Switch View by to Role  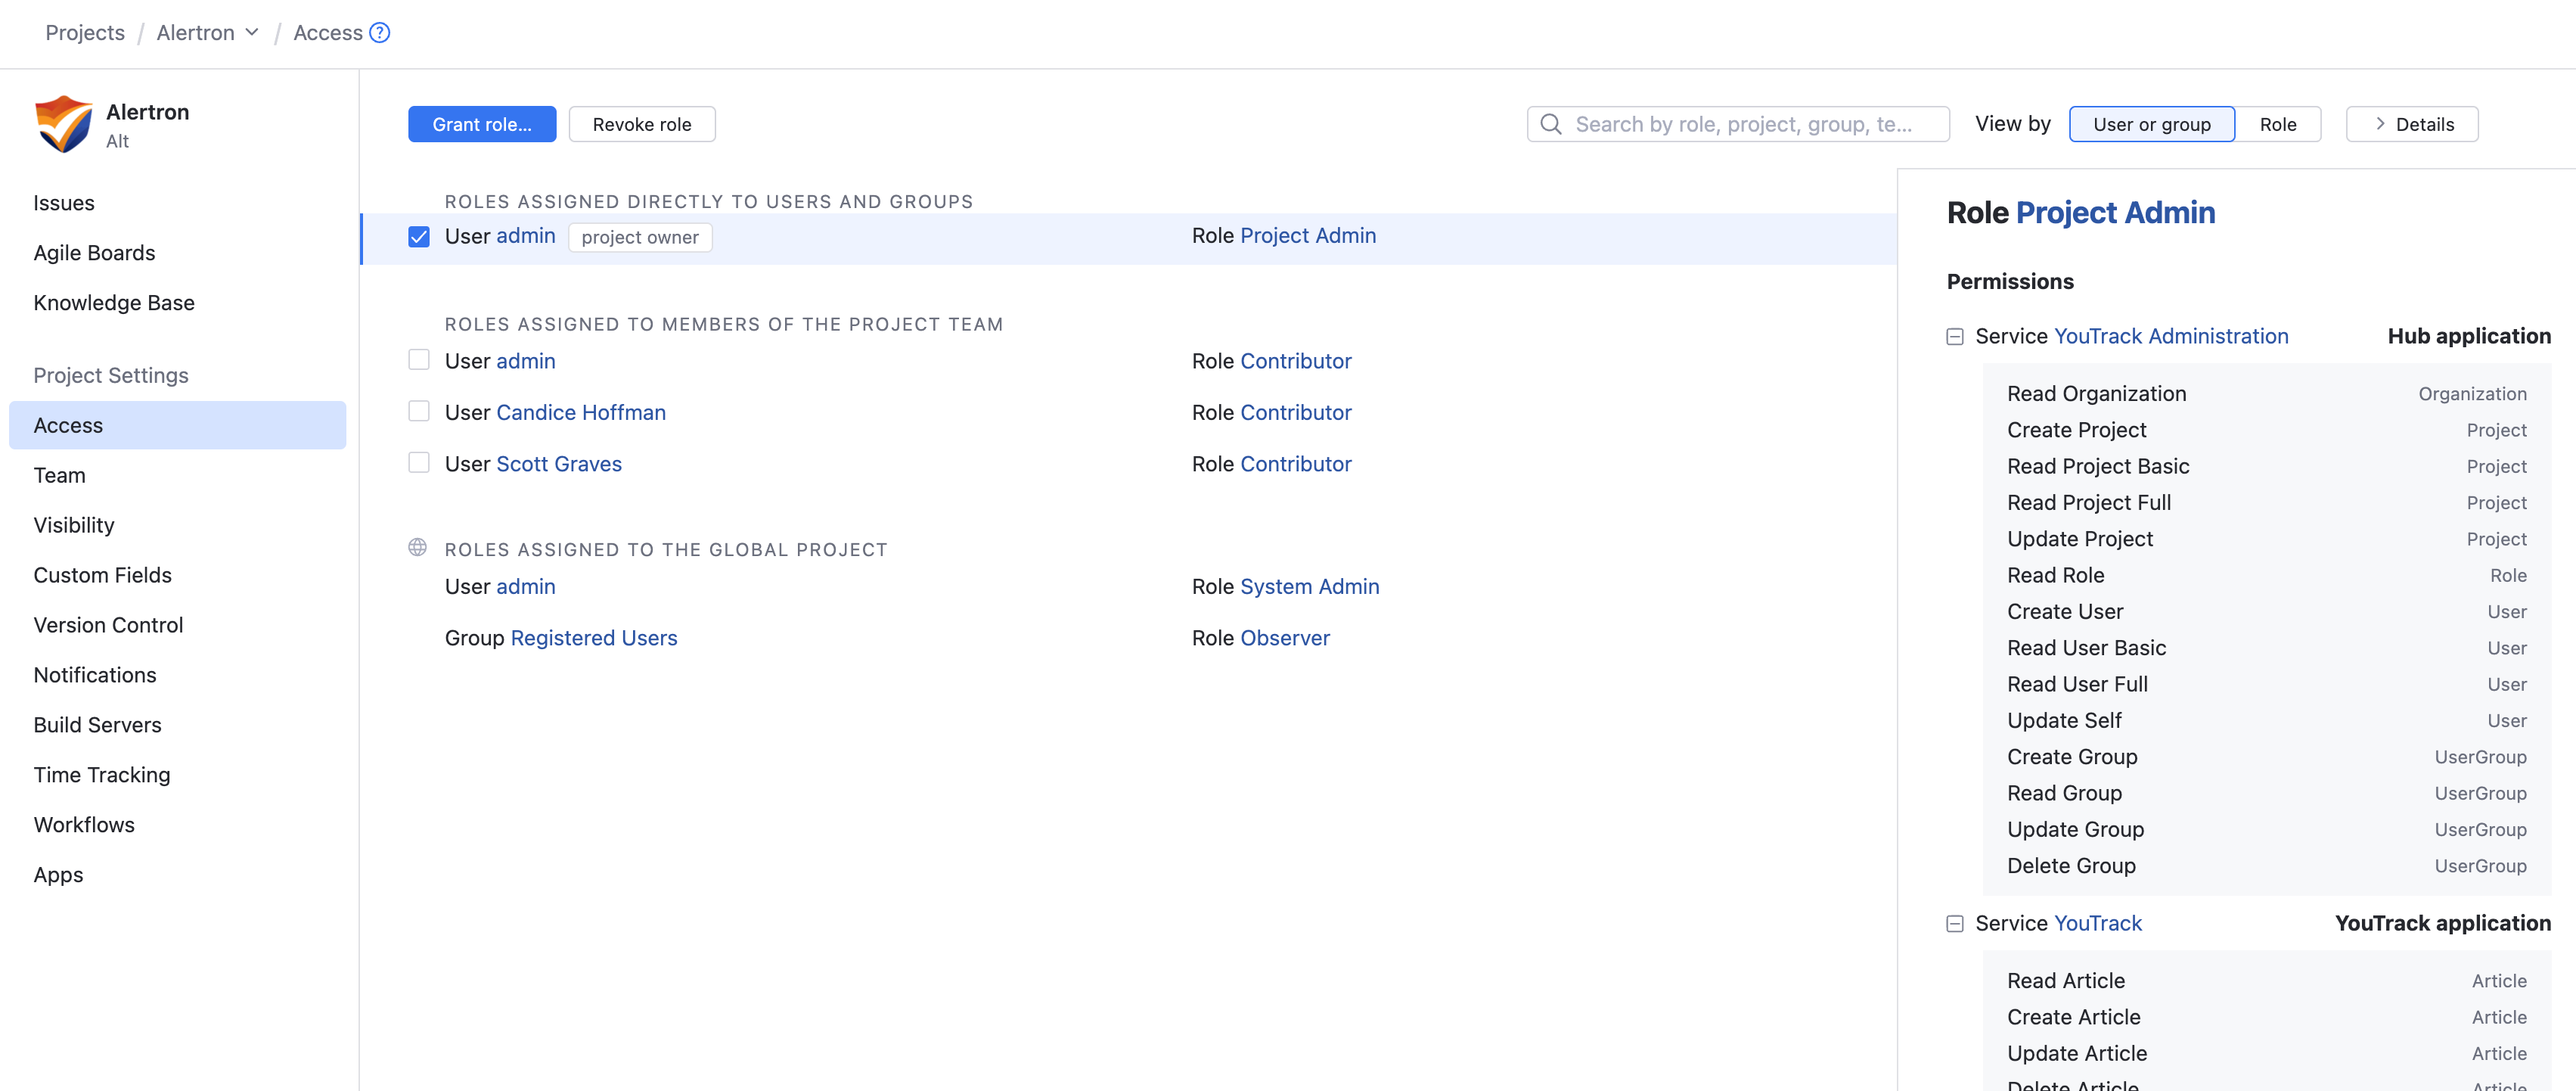[2279, 123]
